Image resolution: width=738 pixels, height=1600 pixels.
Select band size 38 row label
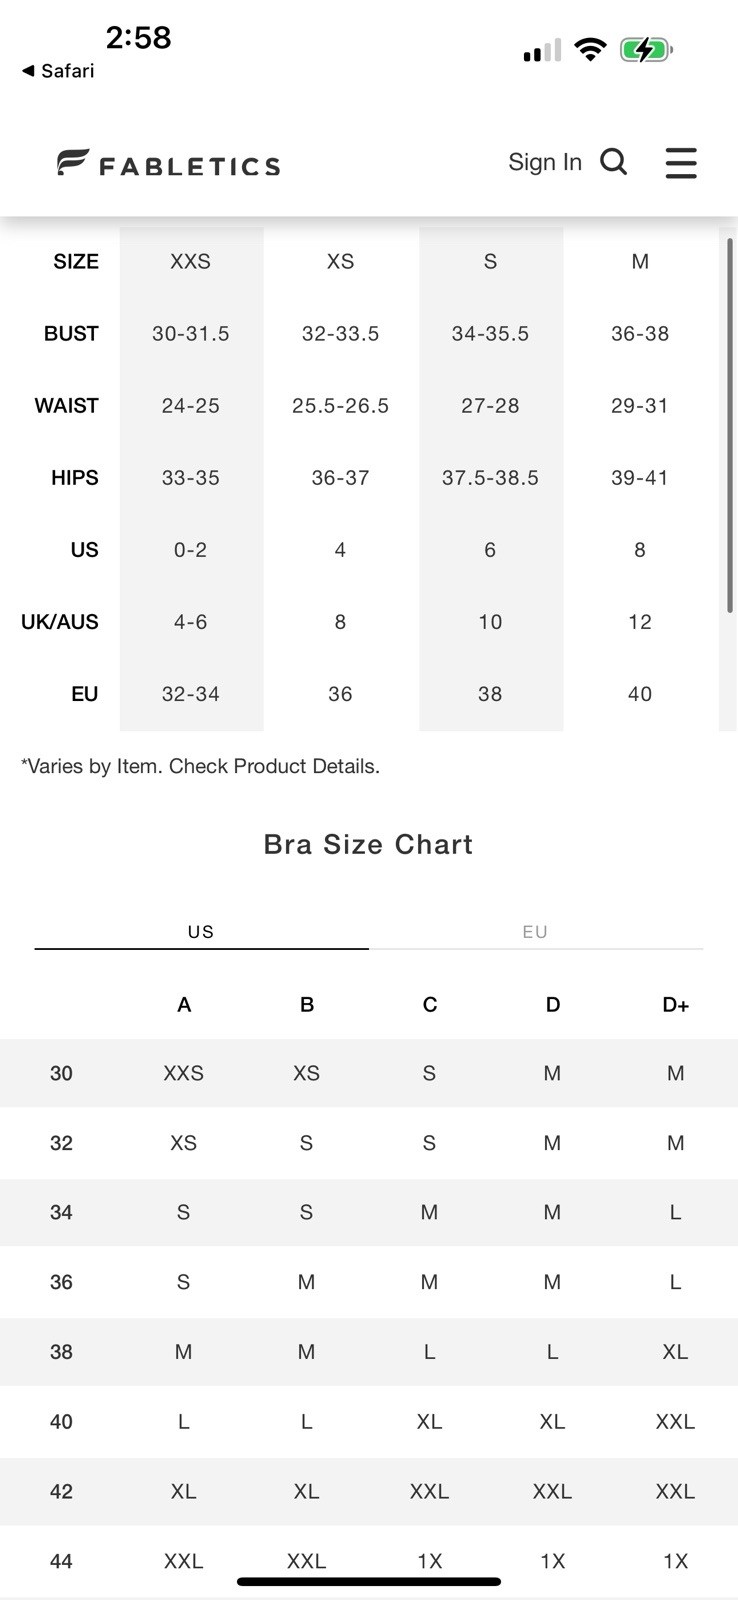[61, 1352]
